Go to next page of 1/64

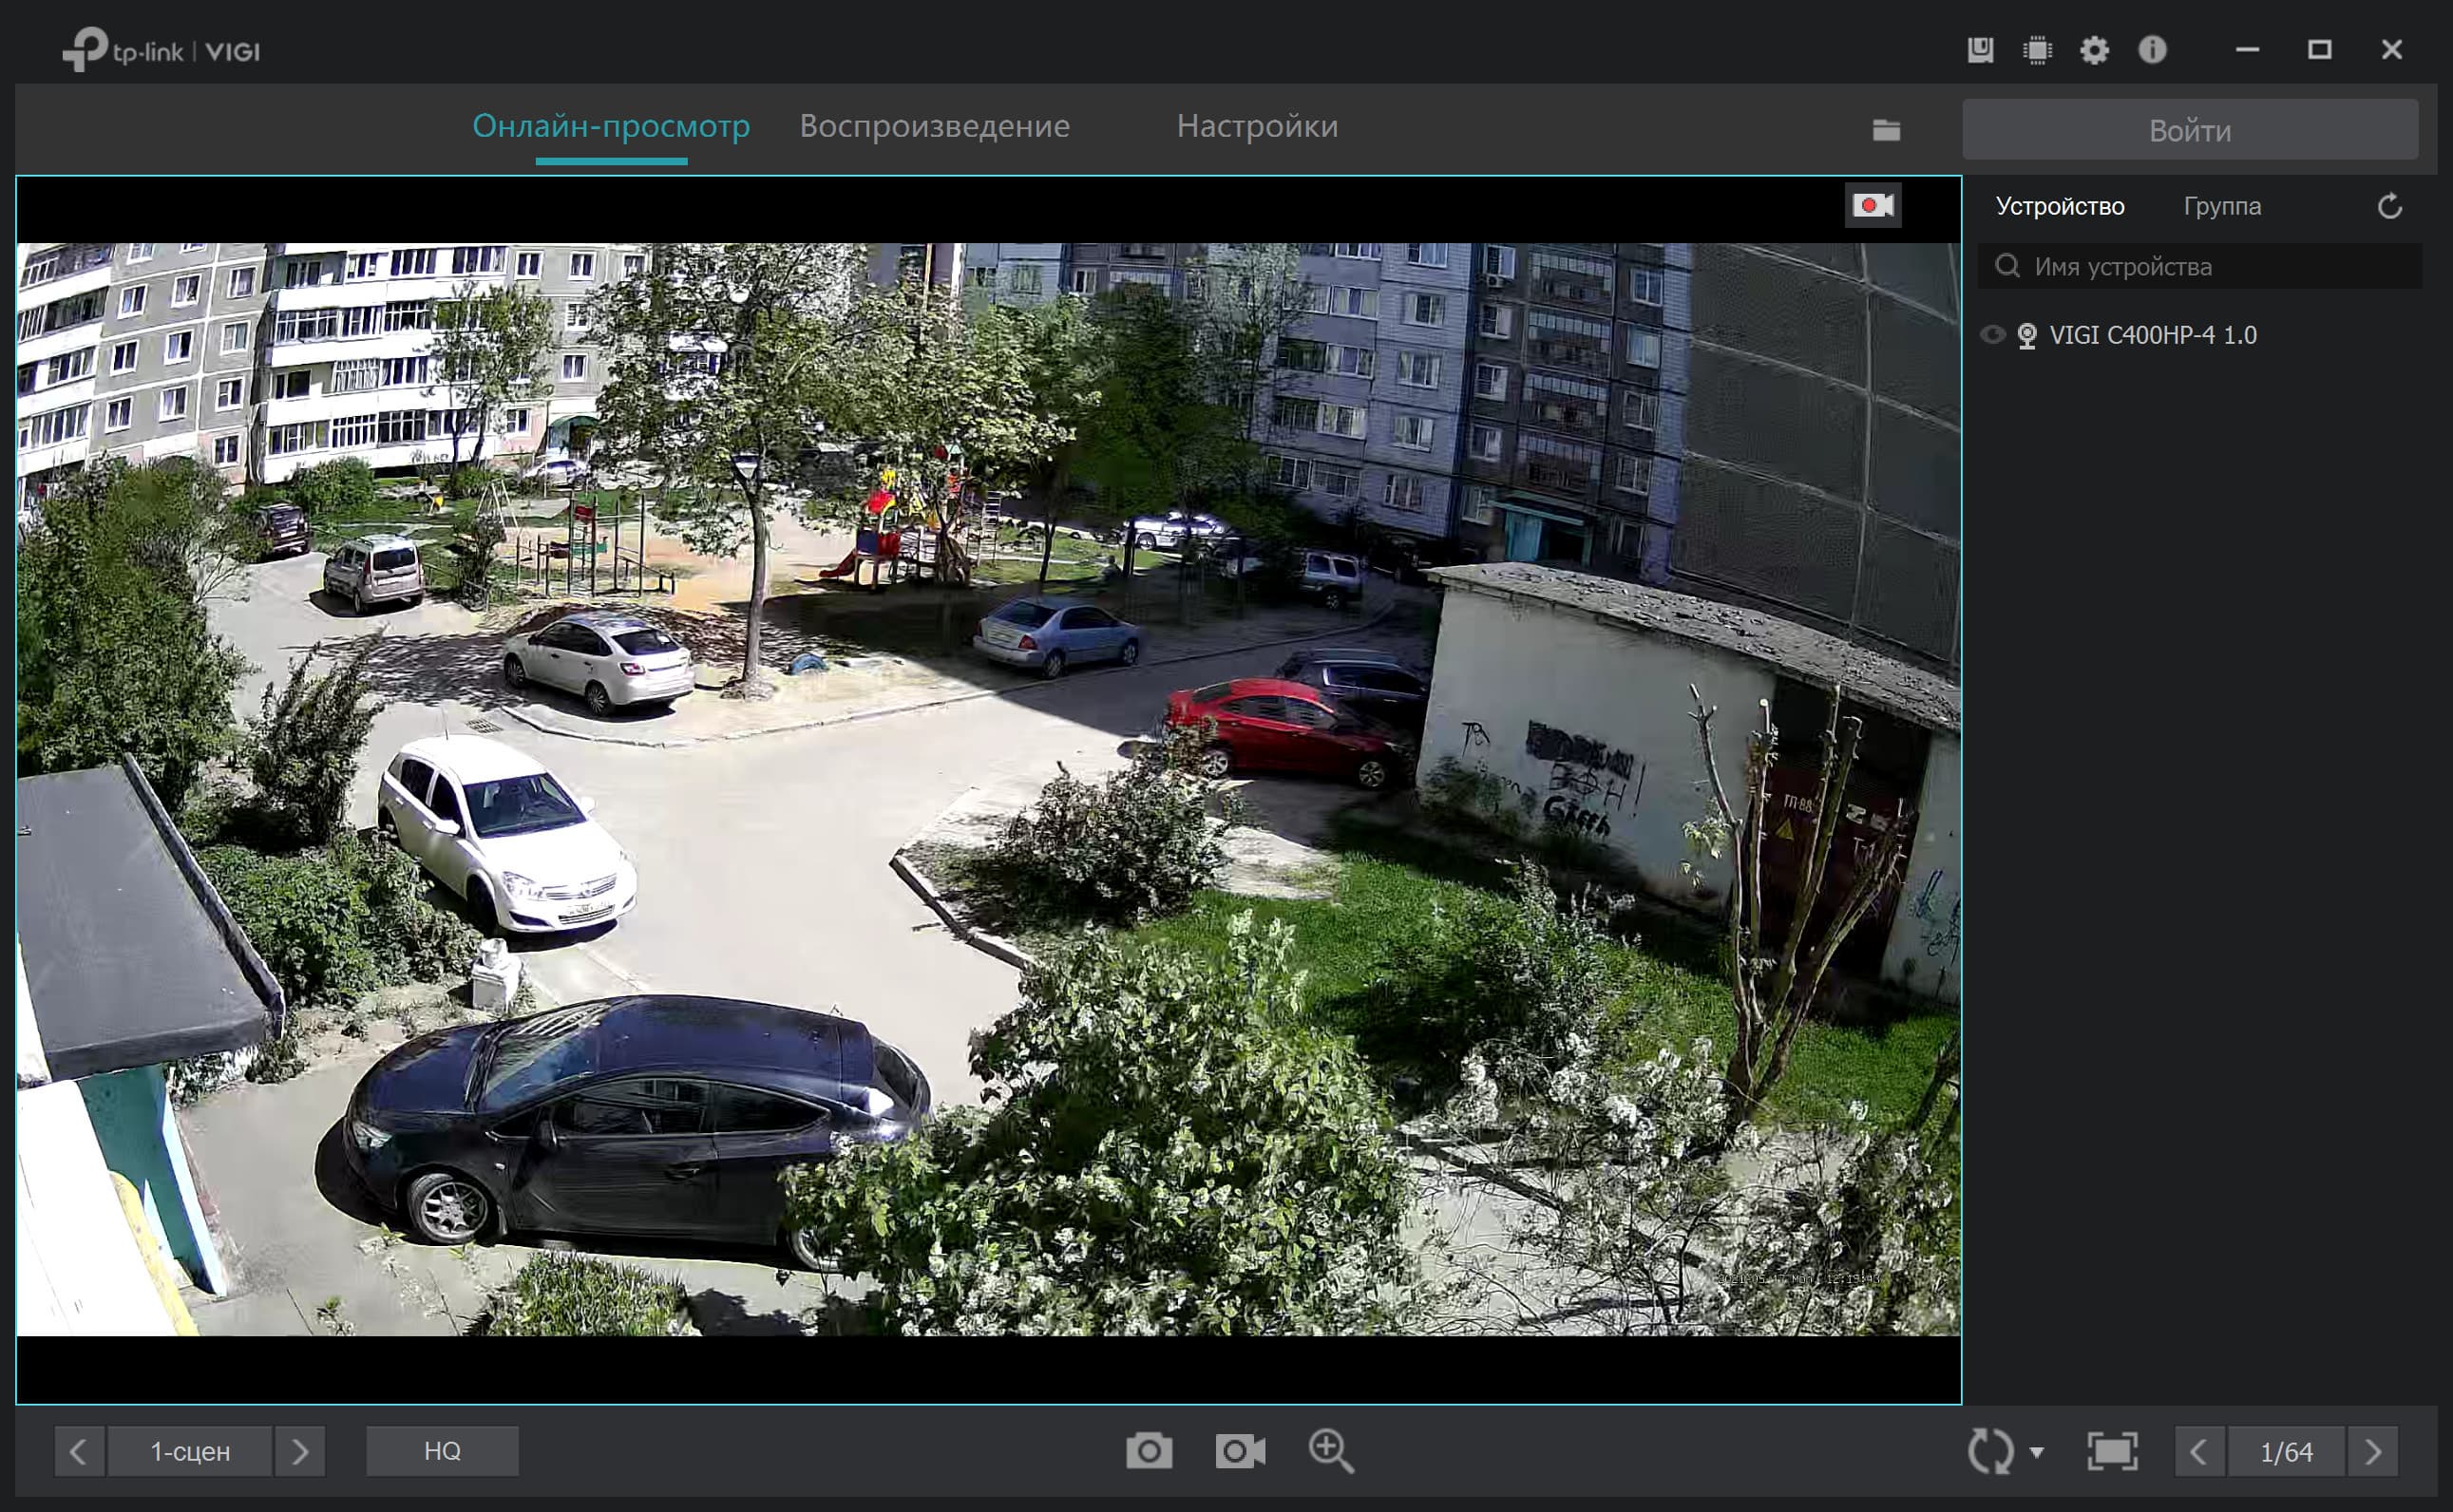(x=2373, y=1452)
